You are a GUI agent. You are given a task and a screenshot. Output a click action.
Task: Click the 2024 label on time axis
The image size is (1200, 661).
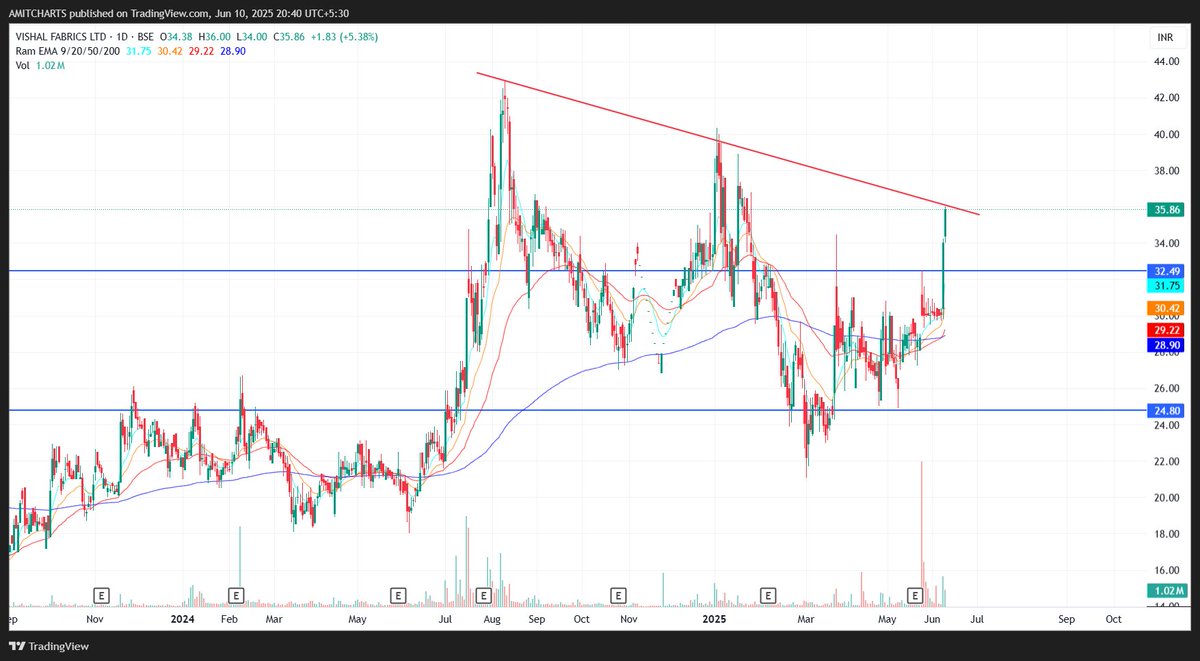click(x=182, y=620)
